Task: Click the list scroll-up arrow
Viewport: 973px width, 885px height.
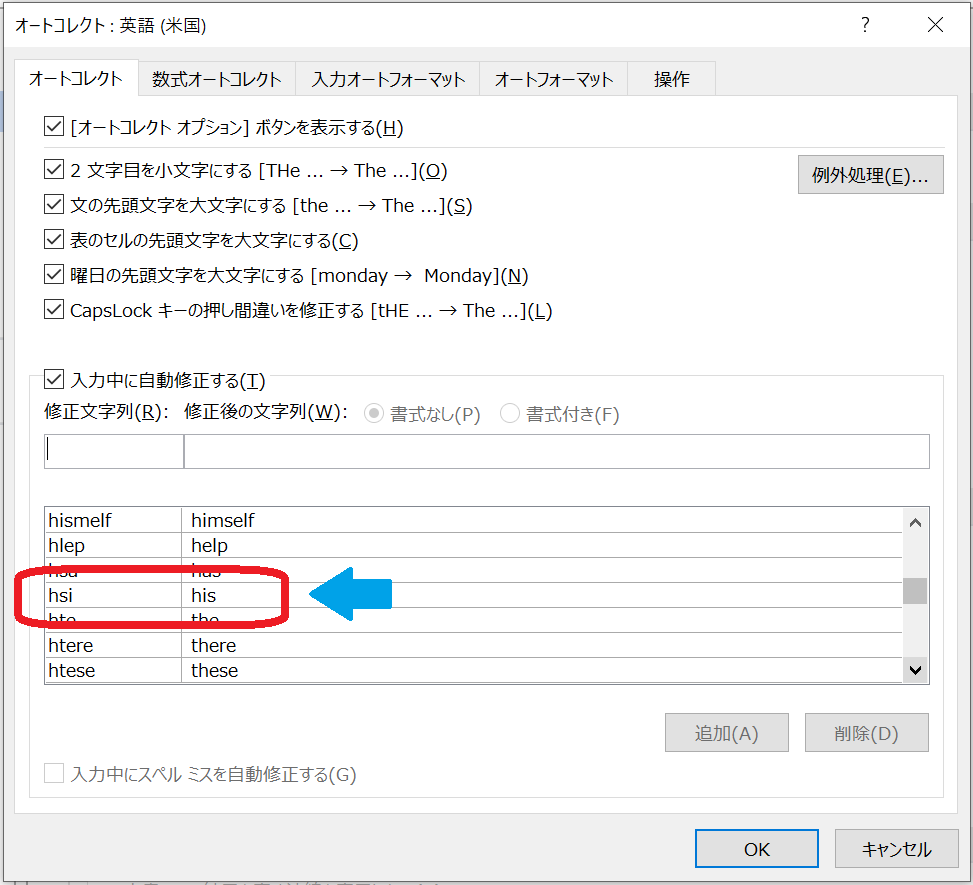Action: [x=915, y=523]
